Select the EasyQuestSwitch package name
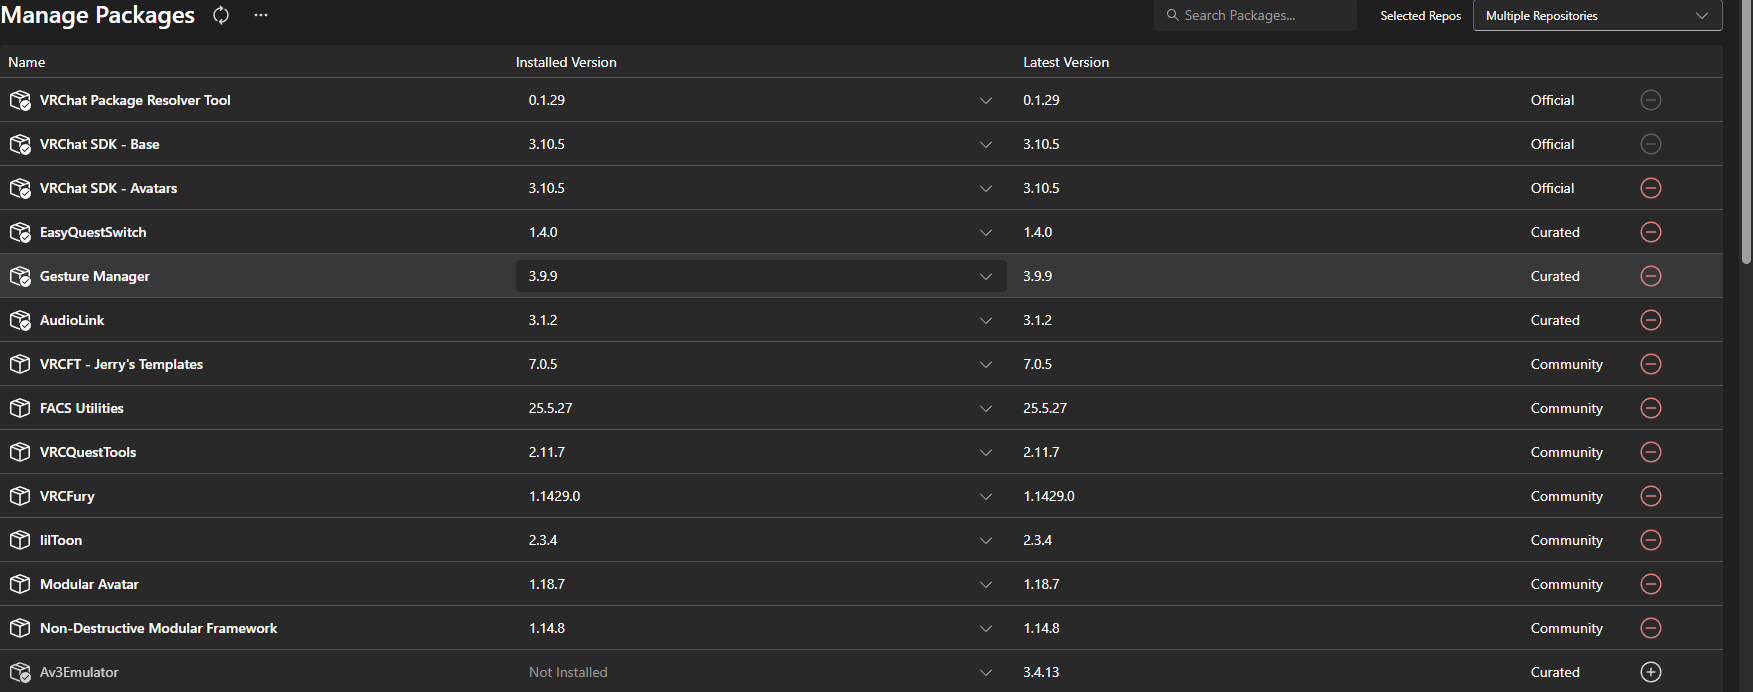The image size is (1753, 692). pos(93,232)
